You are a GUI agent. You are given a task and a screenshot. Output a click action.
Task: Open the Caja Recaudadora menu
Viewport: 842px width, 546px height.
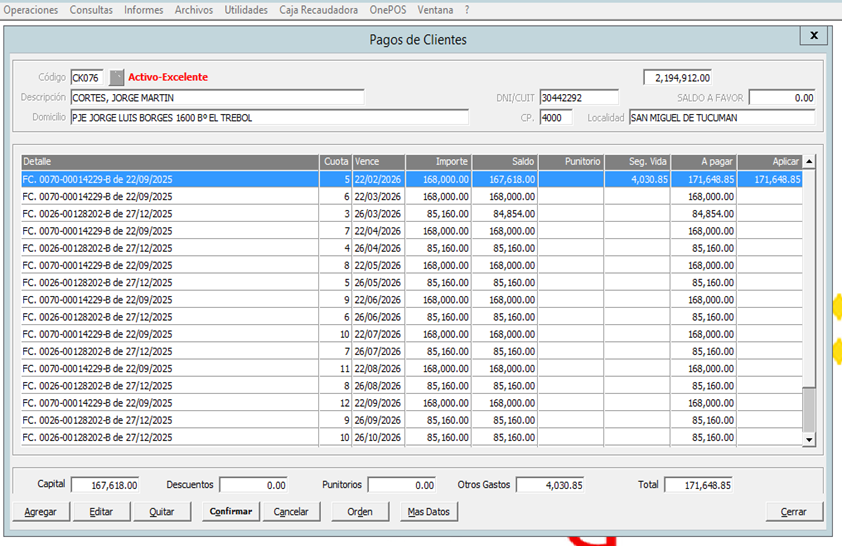318,10
